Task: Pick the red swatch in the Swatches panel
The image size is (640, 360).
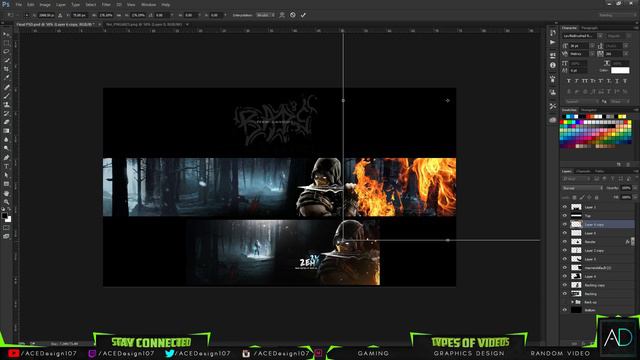Action: (562, 122)
